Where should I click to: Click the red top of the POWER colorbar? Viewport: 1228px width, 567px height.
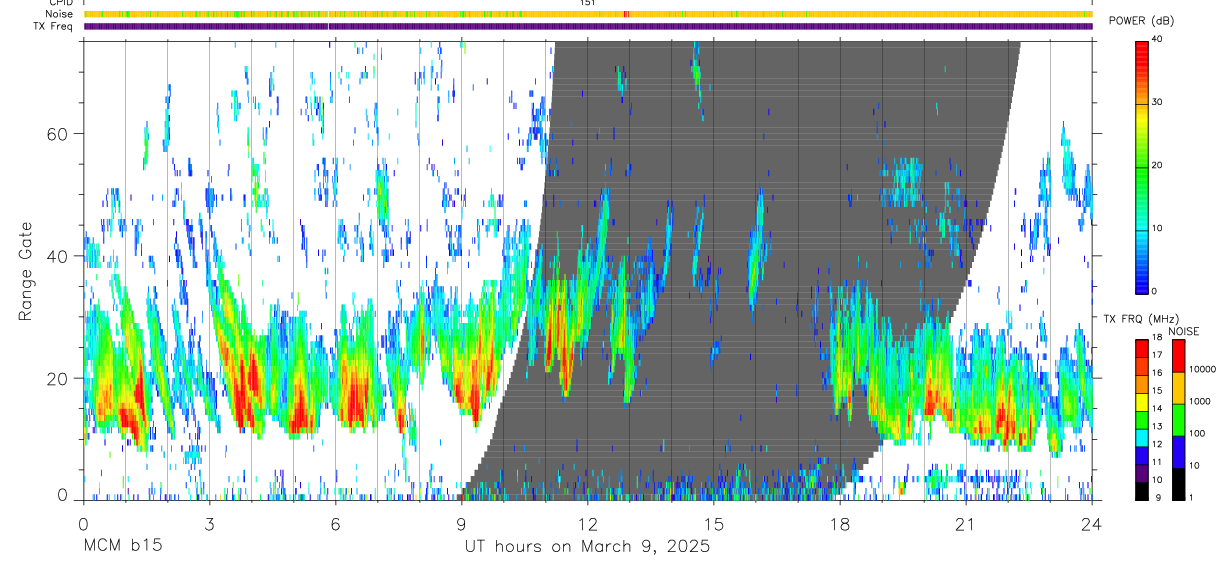click(x=1141, y=50)
